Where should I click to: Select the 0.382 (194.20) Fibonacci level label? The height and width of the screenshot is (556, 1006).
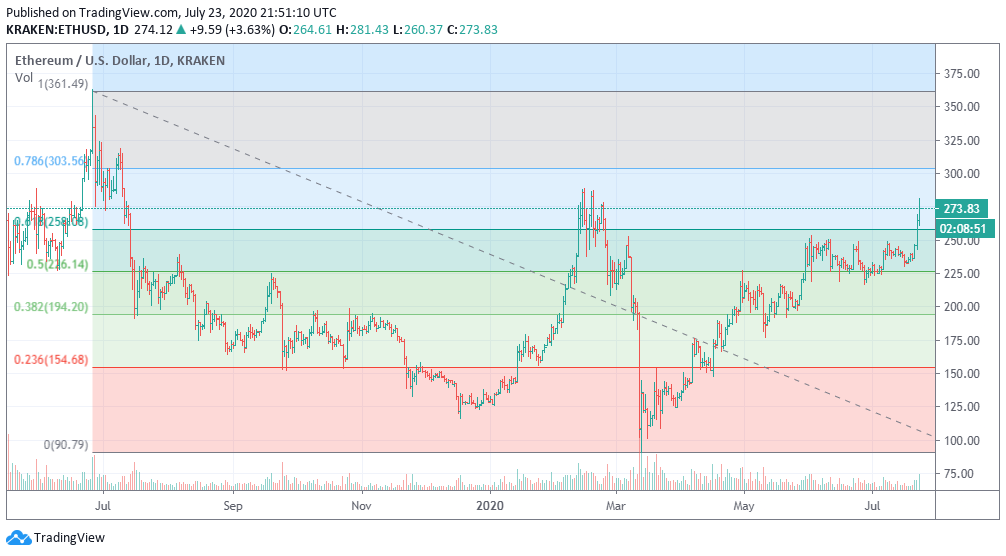(50, 307)
